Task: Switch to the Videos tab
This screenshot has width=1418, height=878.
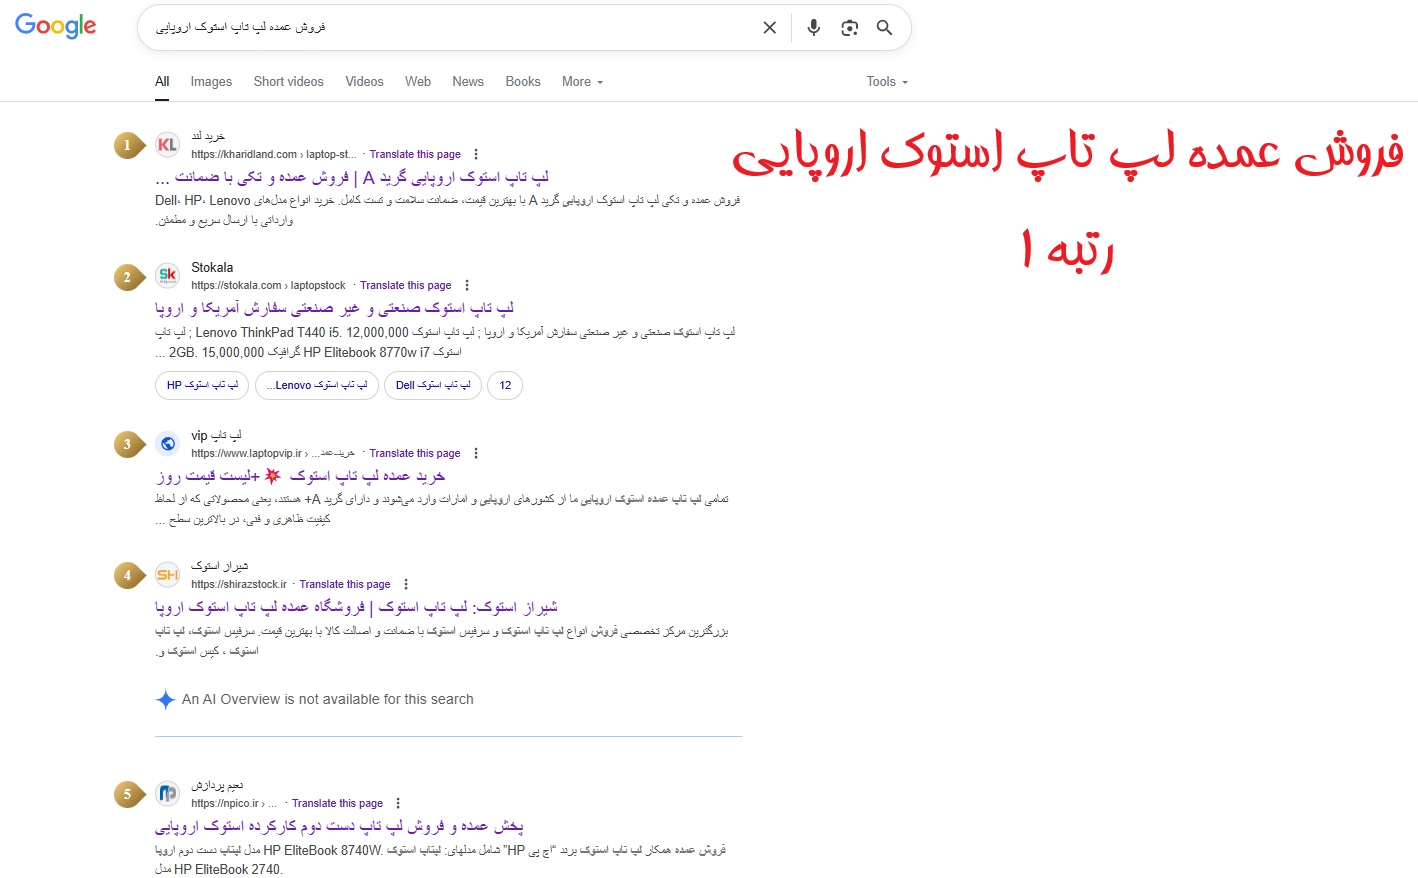Action: [364, 82]
